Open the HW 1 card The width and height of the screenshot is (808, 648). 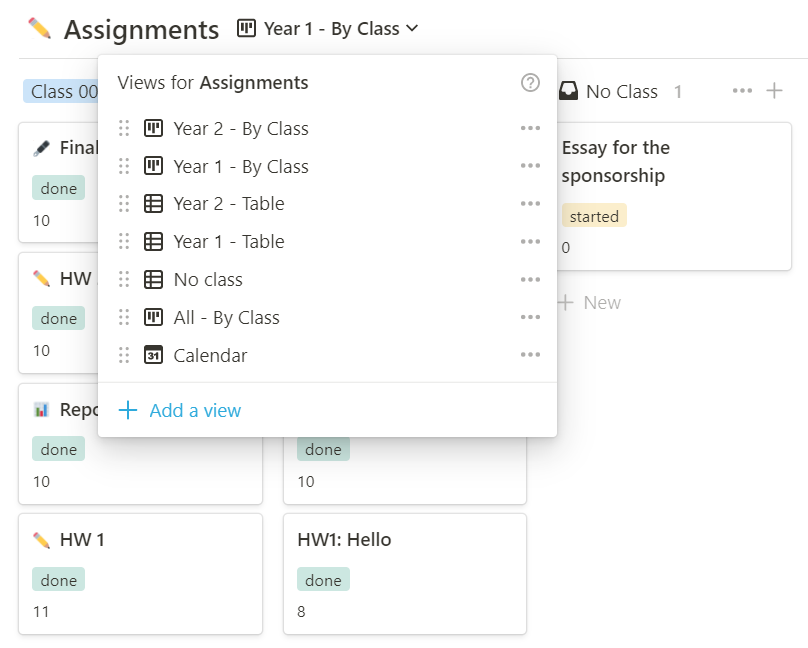coord(82,540)
